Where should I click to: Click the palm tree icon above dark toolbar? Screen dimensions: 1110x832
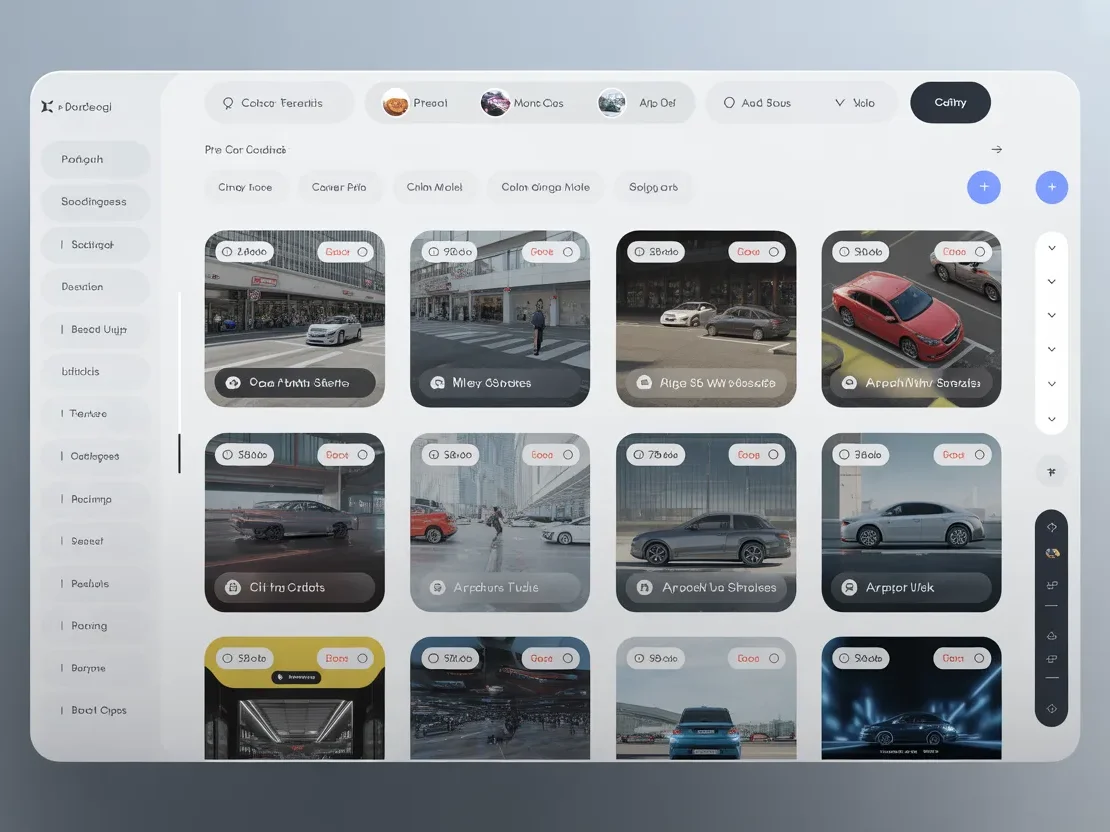[1051, 471]
